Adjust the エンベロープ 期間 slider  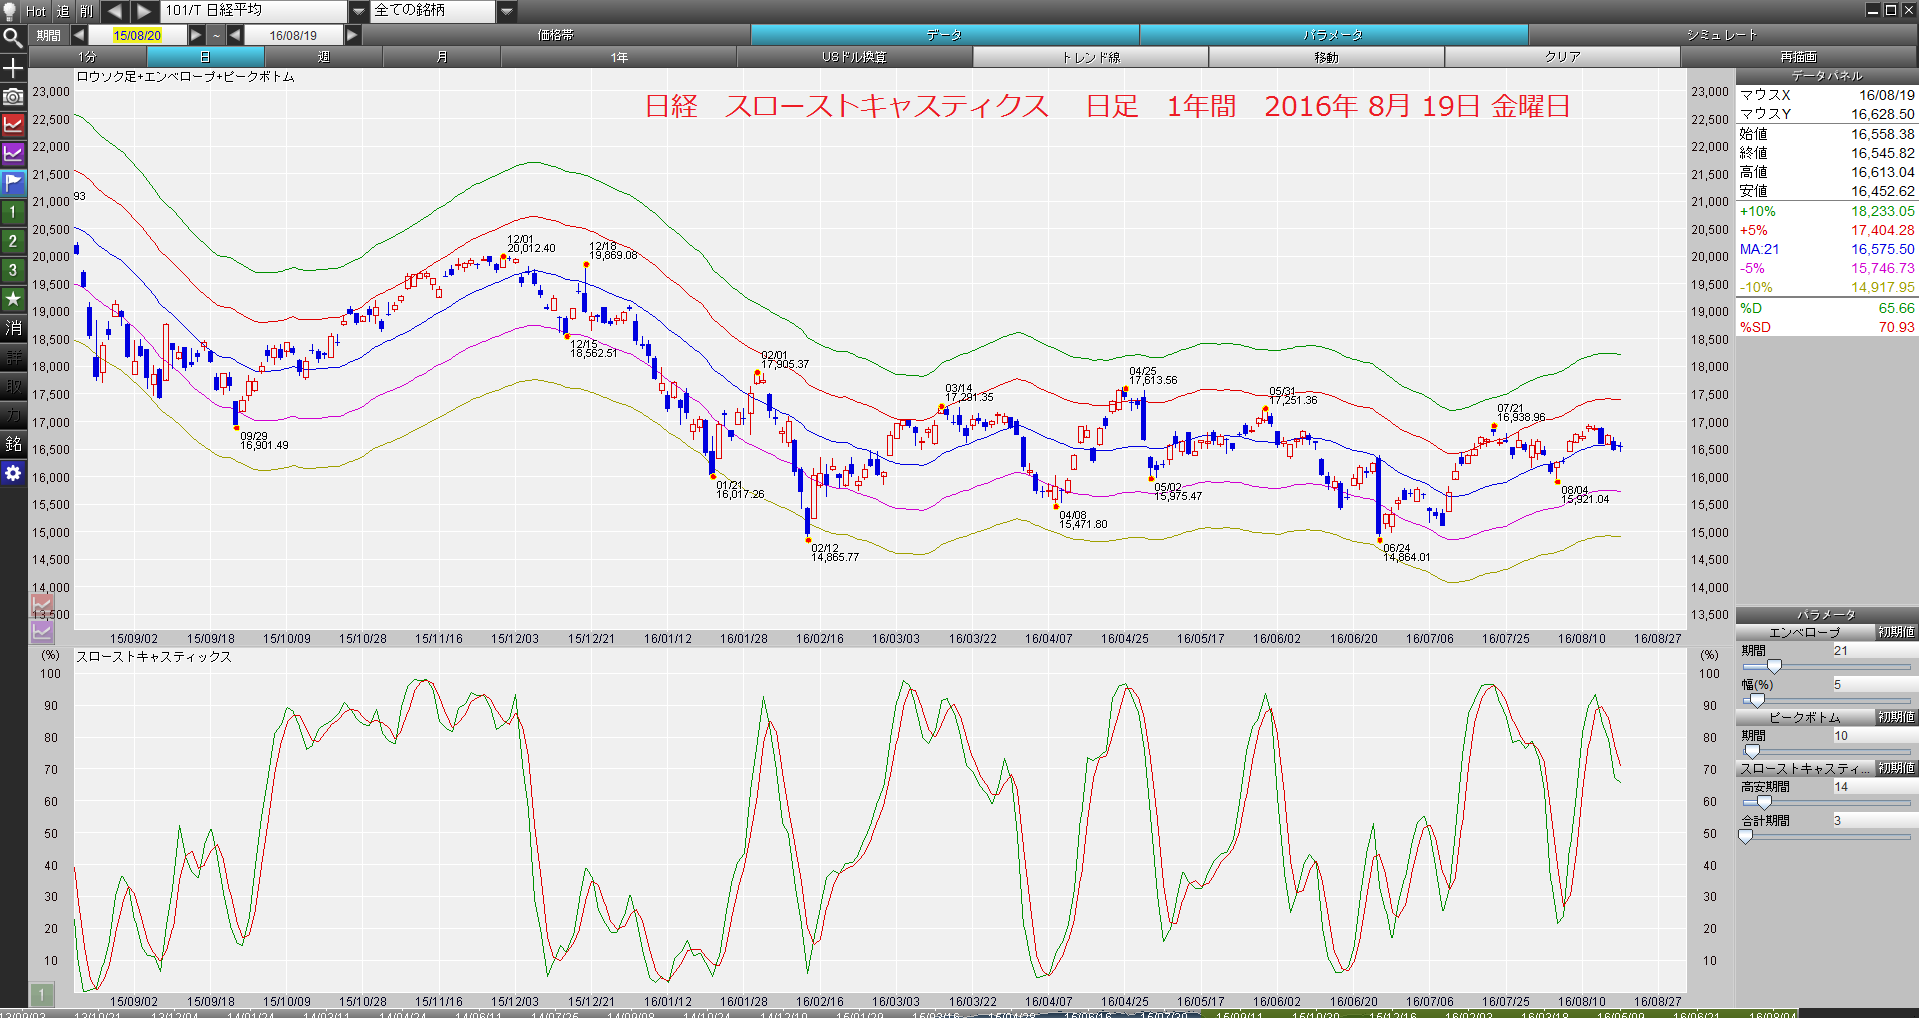[1774, 666]
